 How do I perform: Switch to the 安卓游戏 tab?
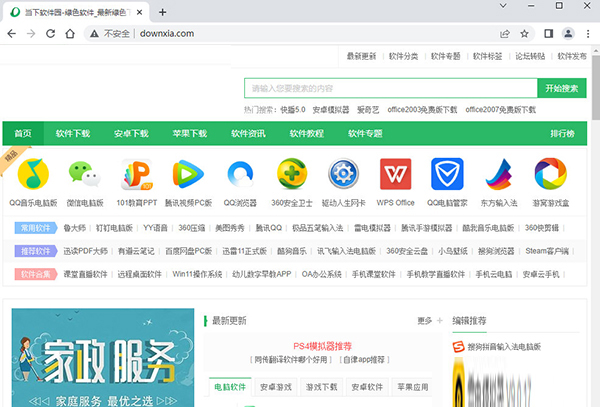point(277,385)
